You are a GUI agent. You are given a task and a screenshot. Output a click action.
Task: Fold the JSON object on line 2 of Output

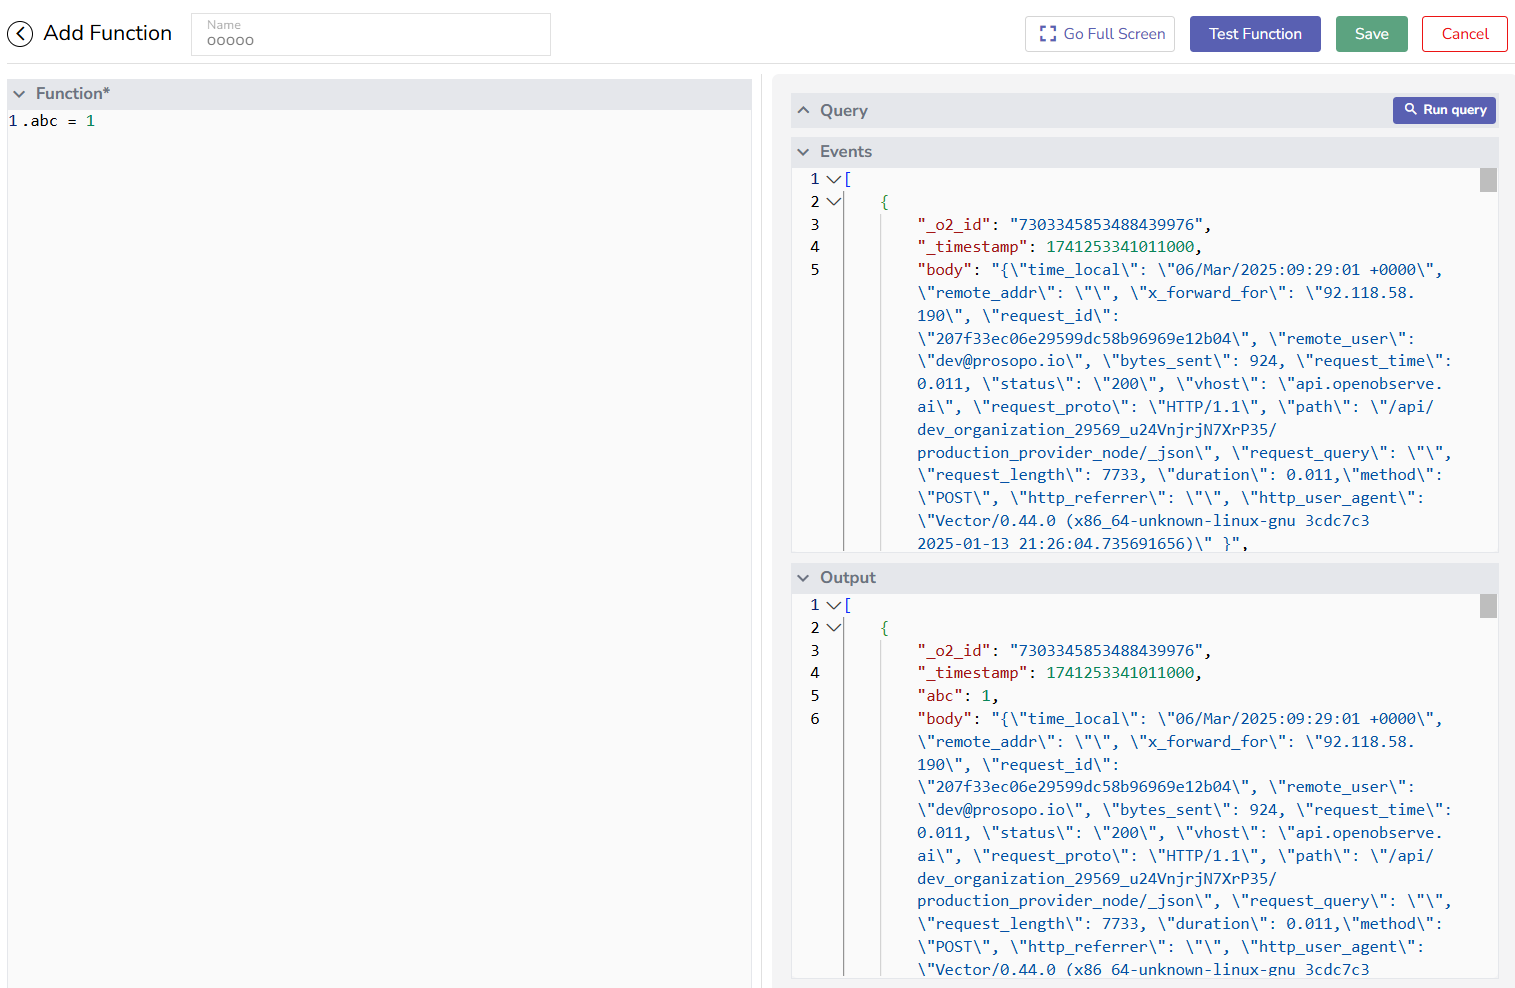(x=834, y=627)
